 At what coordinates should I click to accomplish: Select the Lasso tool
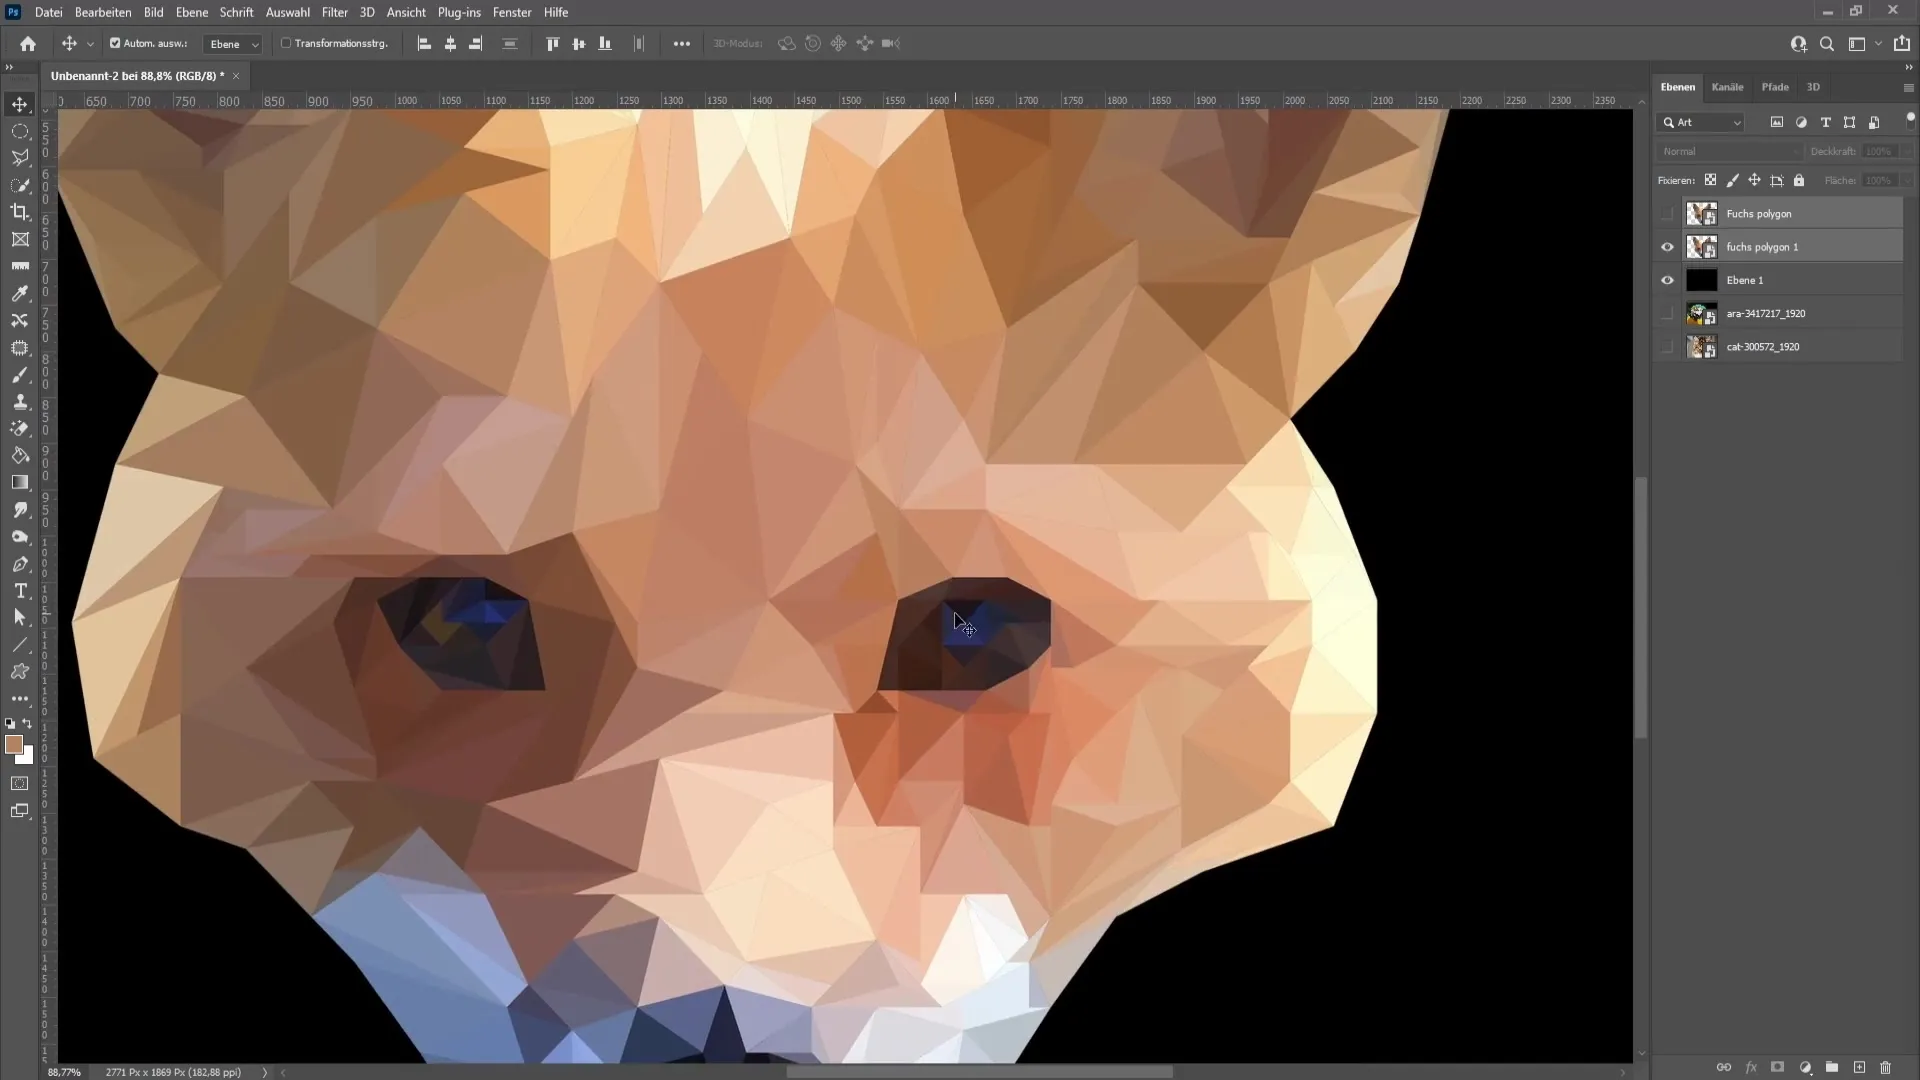[20, 156]
